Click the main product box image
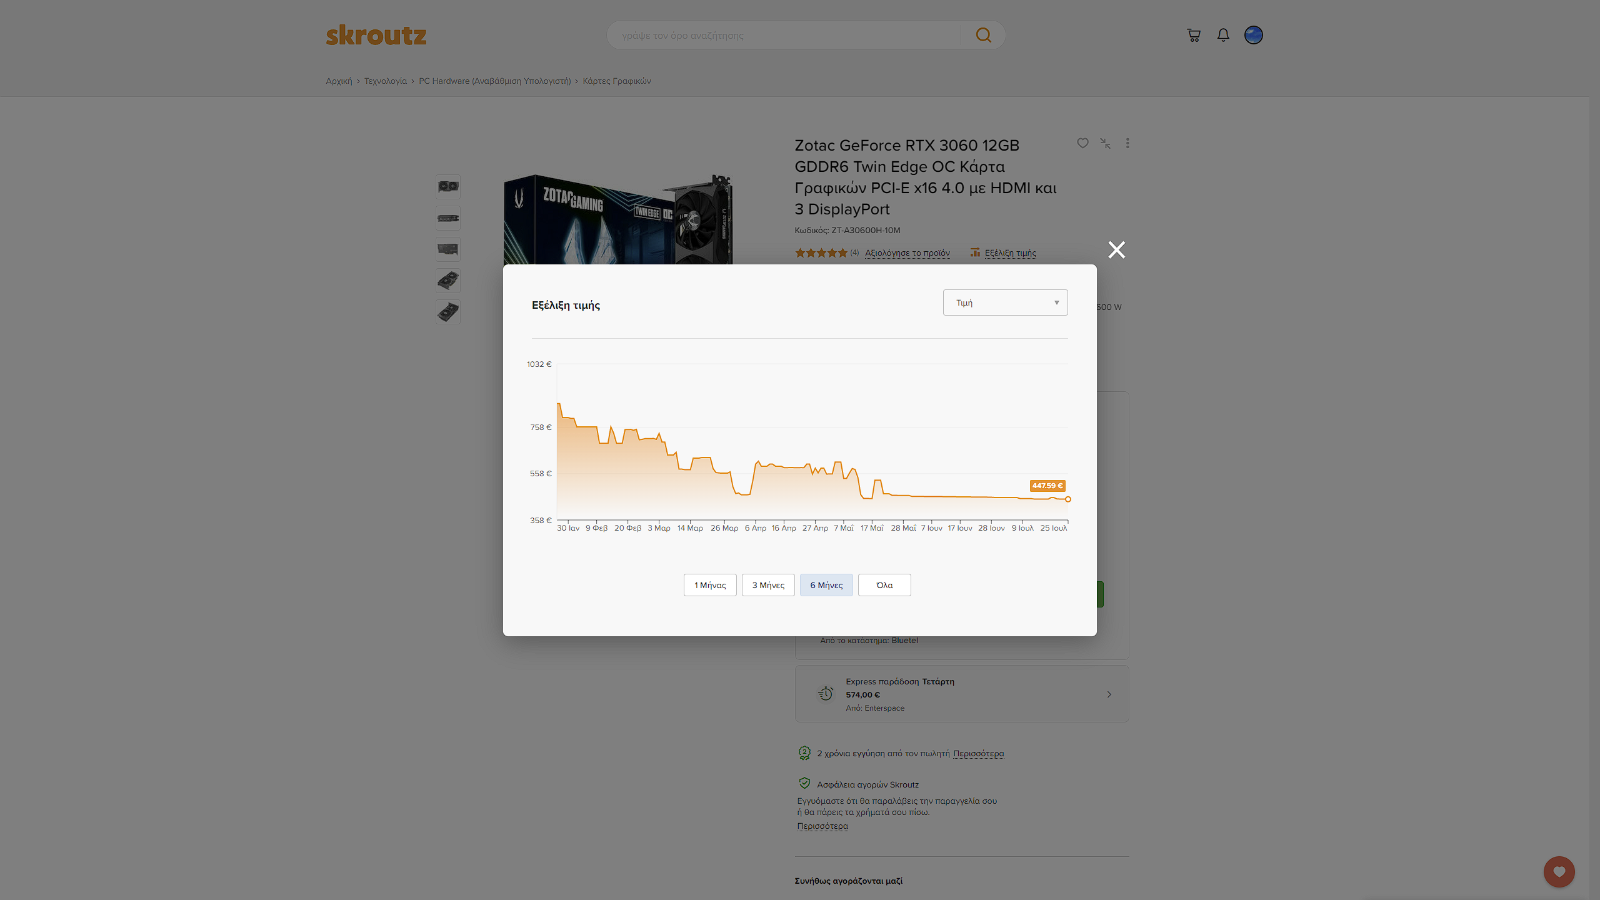Image resolution: width=1600 pixels, height=900 pixels. pos(618,220)
